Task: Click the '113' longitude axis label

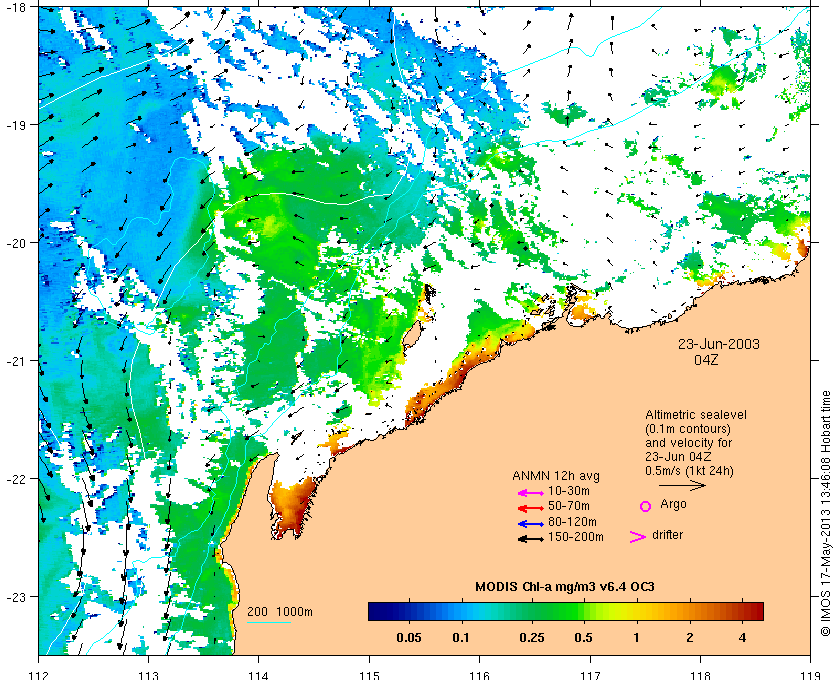Action: coord(148,675)
